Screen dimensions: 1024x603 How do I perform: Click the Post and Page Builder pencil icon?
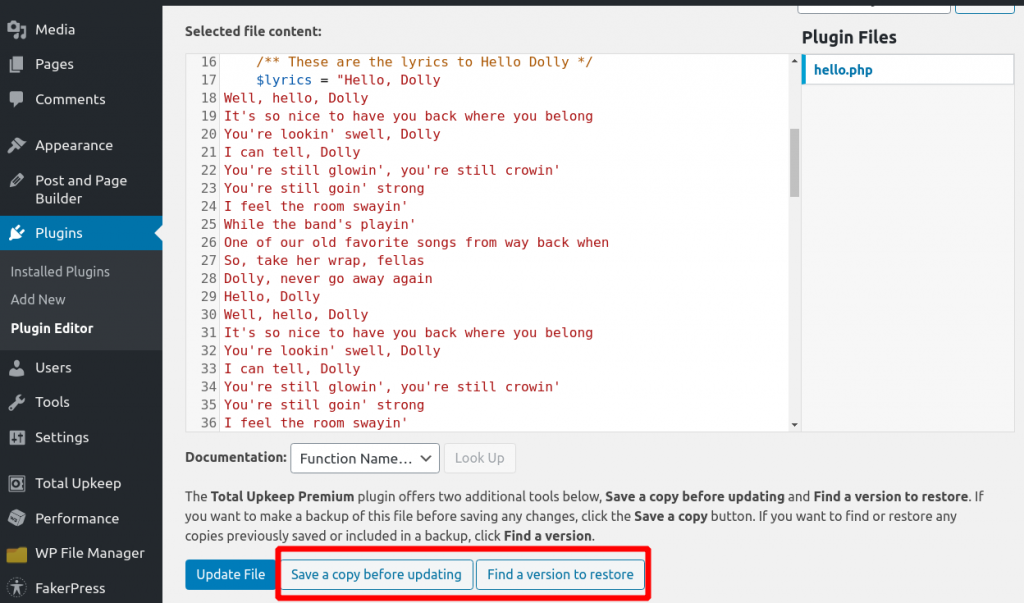[17, 180]
